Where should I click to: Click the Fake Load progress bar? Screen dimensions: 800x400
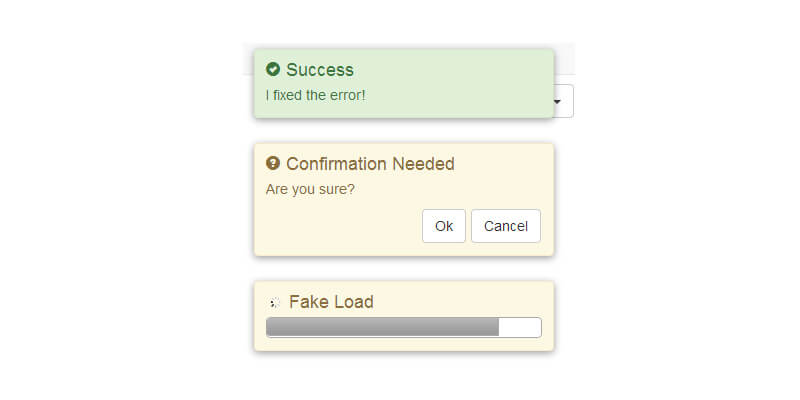[403, 327]
